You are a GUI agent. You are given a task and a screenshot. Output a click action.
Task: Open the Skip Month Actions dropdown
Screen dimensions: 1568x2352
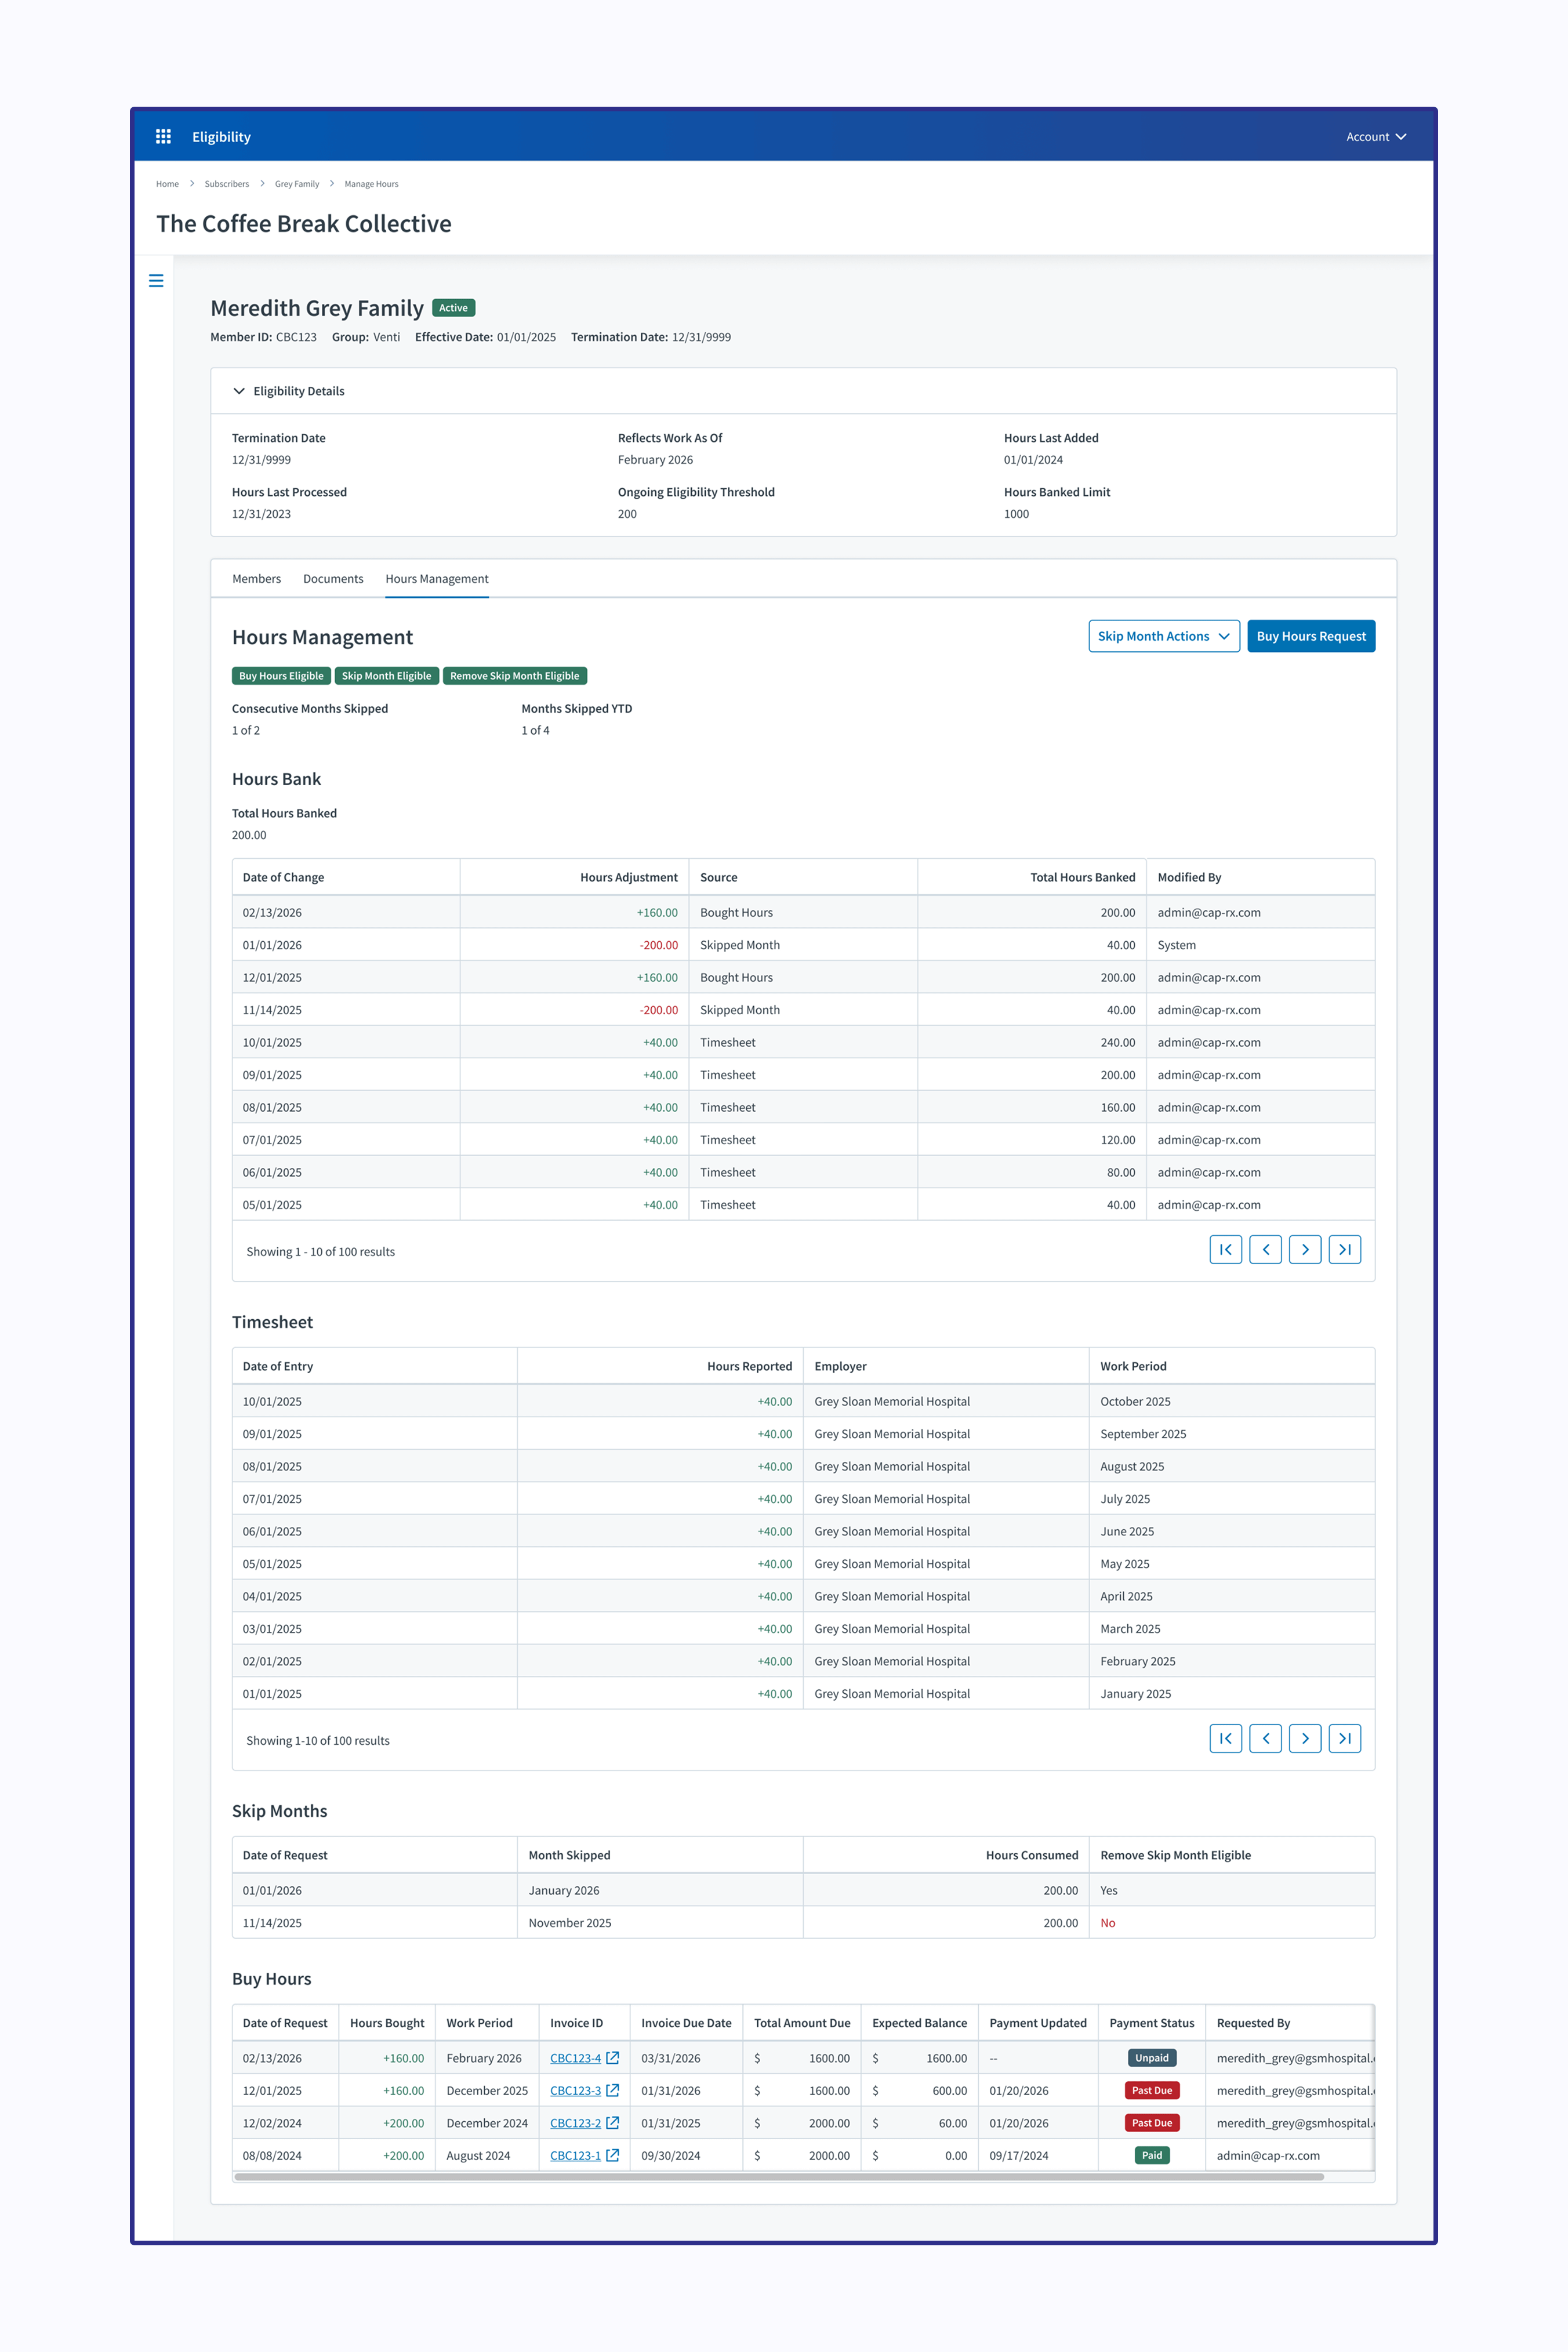coord(1163,636)
